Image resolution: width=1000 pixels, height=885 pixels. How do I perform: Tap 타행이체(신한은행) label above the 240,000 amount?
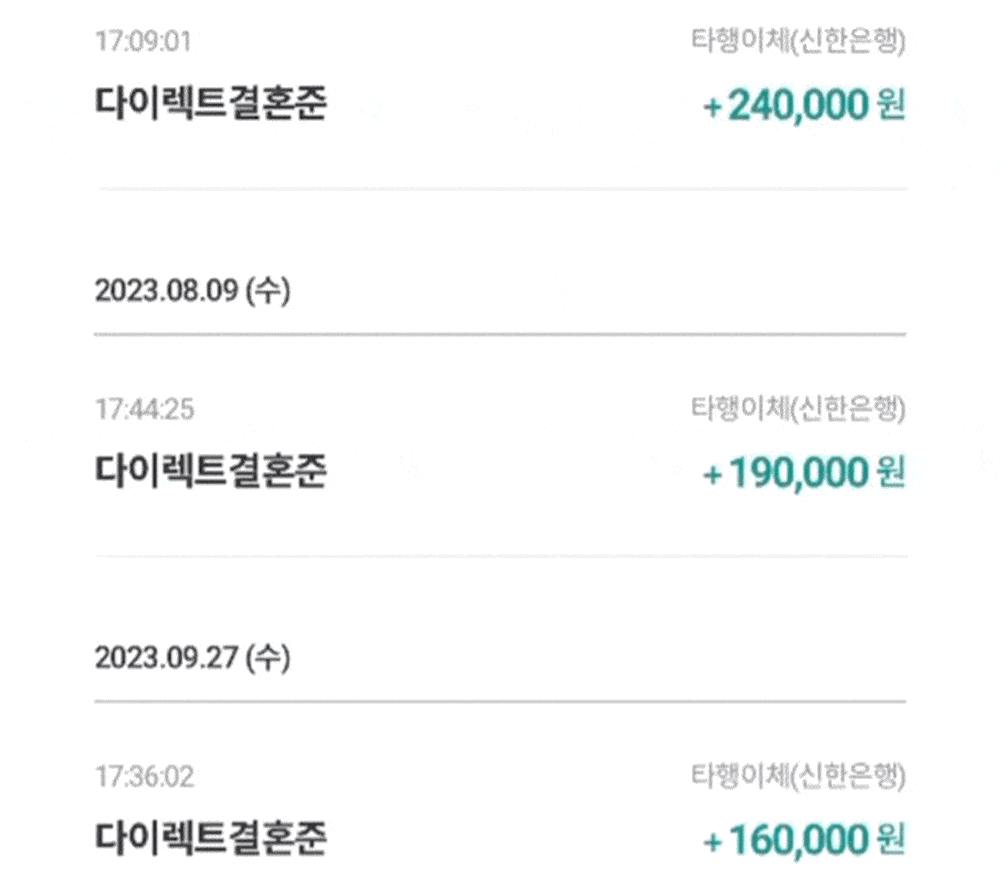point(799,42)
